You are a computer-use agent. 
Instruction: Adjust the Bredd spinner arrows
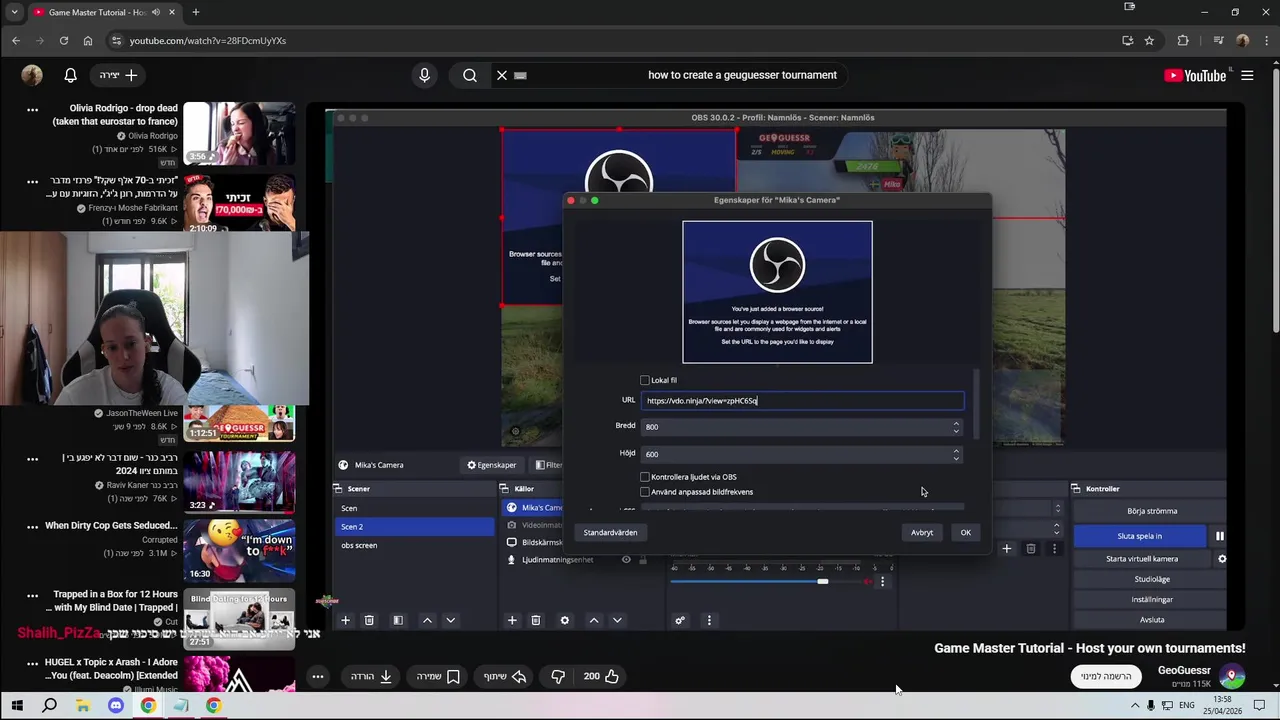(x=956, y=426)
